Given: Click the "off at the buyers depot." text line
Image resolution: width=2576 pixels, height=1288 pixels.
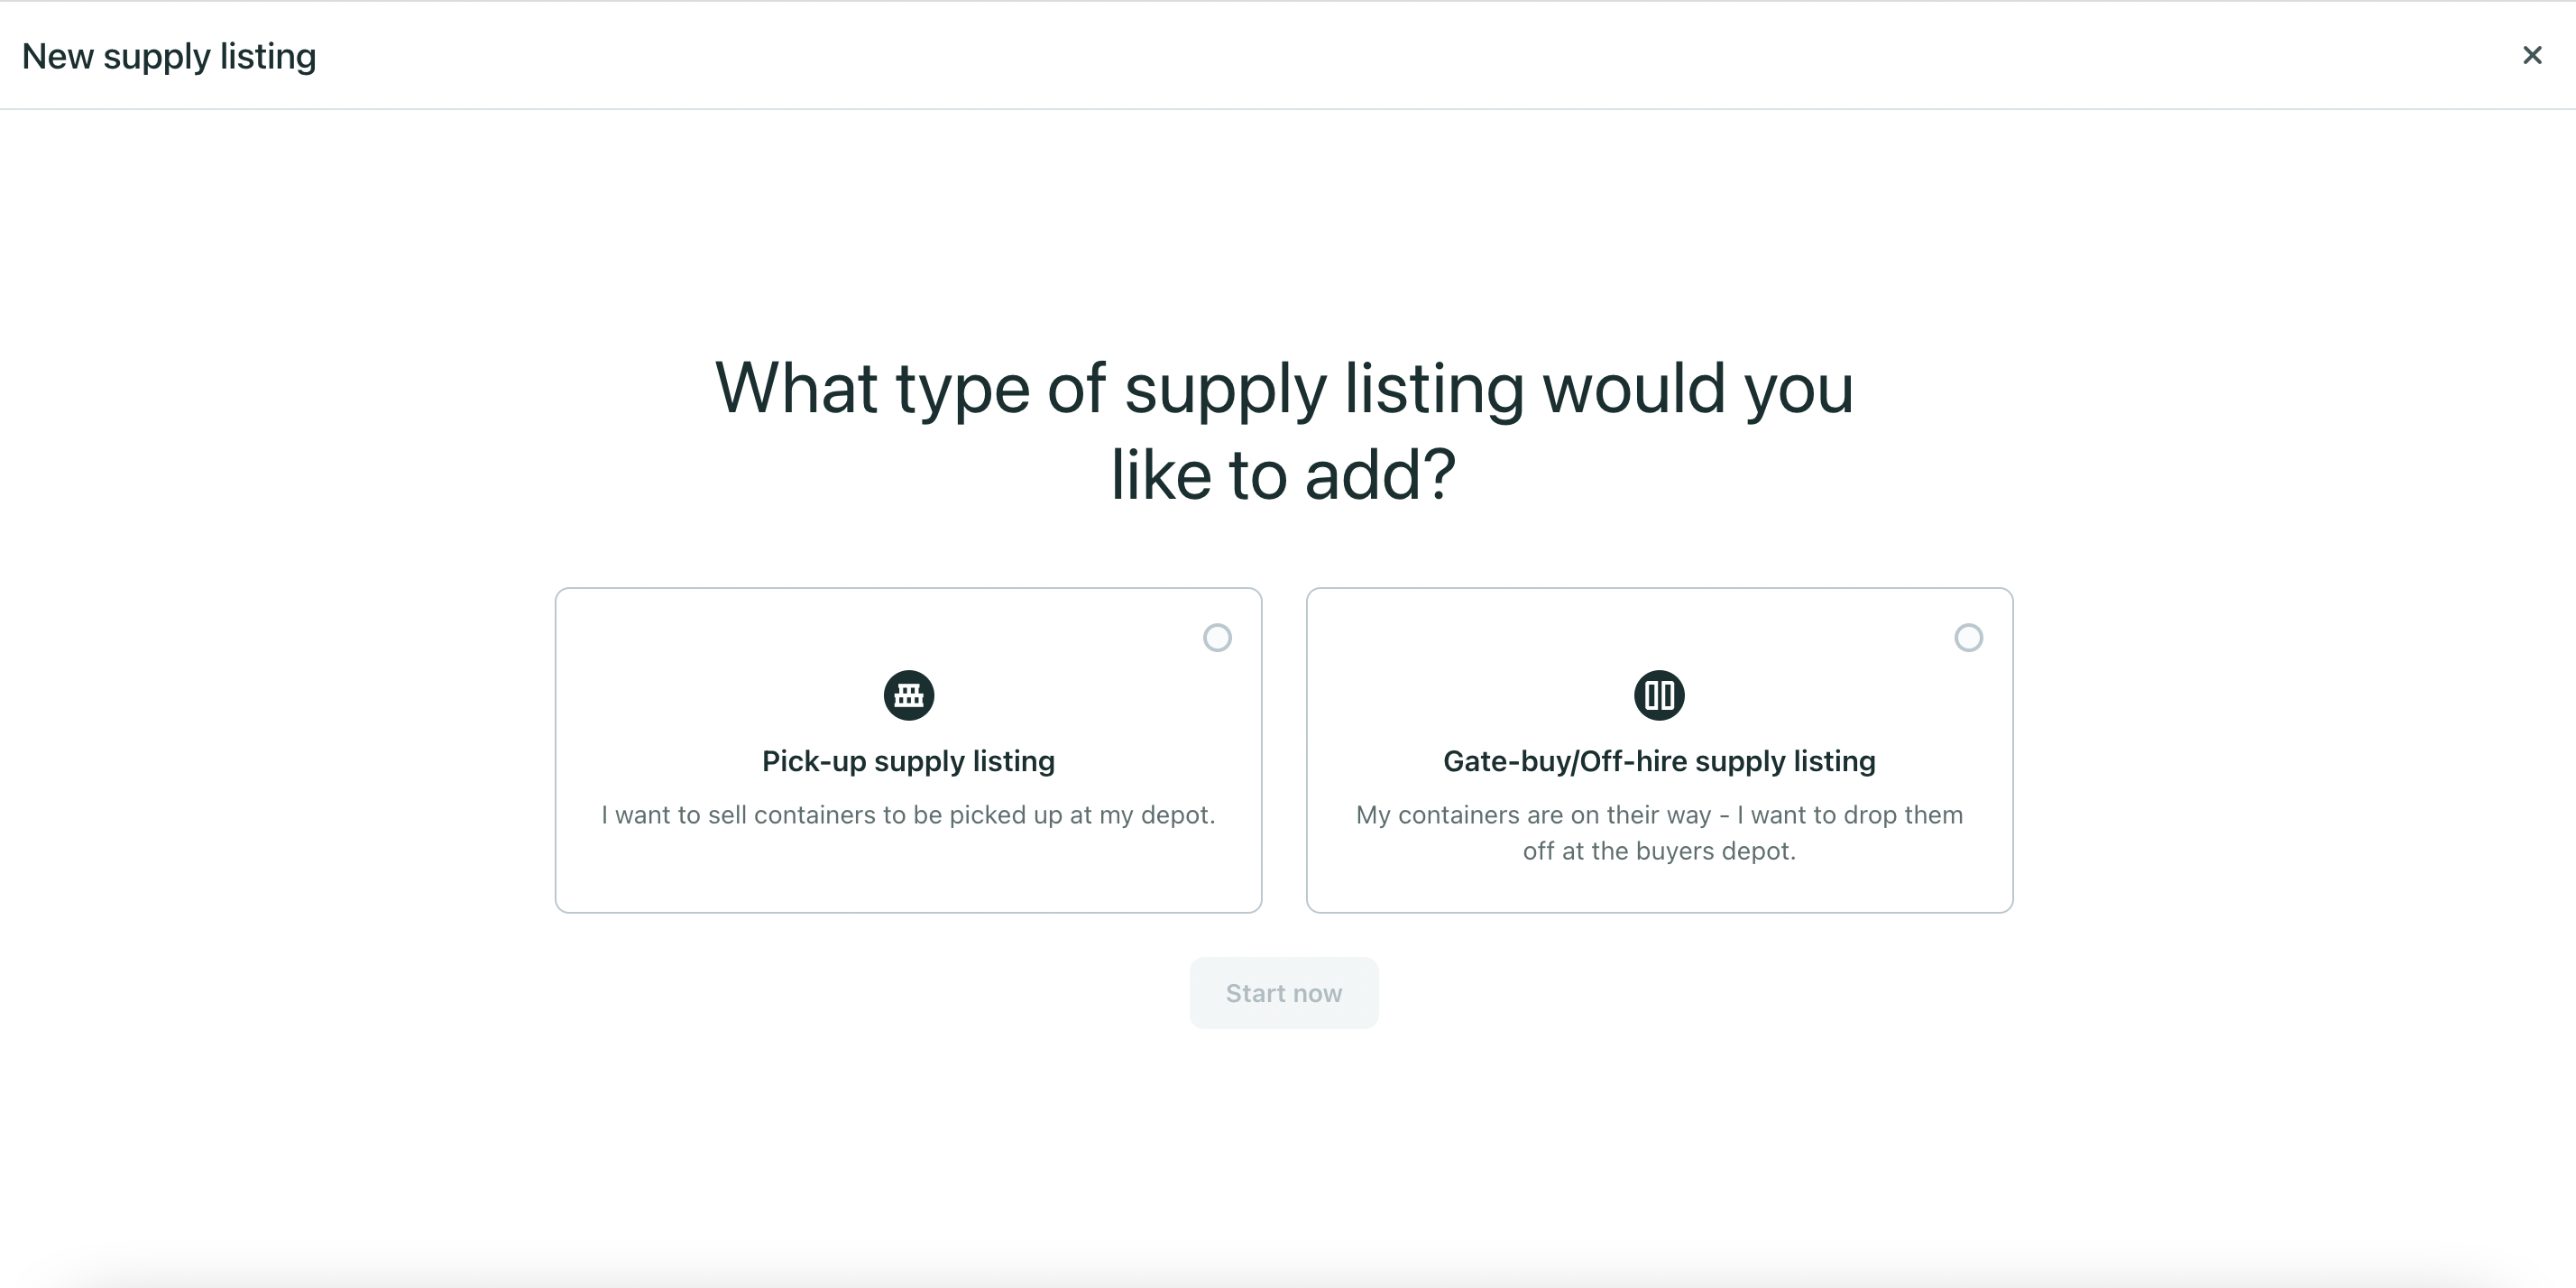Looking at the screenshot, I should [1659, 851].
